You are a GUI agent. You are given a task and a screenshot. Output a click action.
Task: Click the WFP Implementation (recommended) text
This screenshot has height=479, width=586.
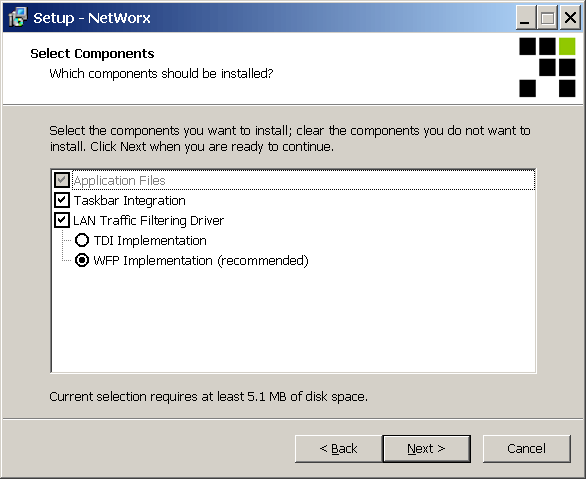pyautogui.click(x=201, y=260)
